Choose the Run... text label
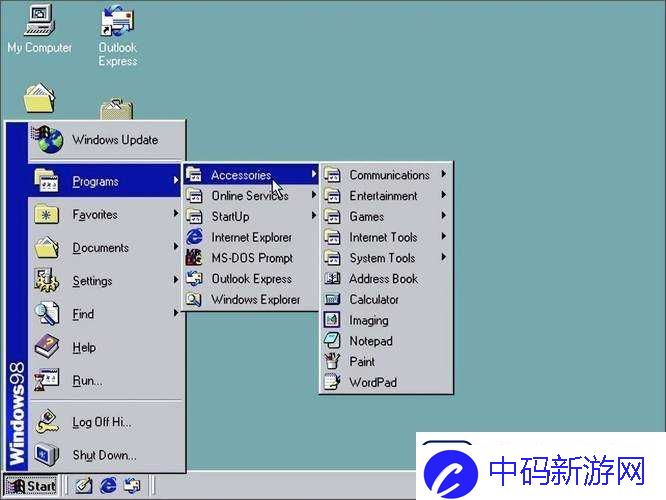This screenshot has height=500, width=666. coord(87,380)
